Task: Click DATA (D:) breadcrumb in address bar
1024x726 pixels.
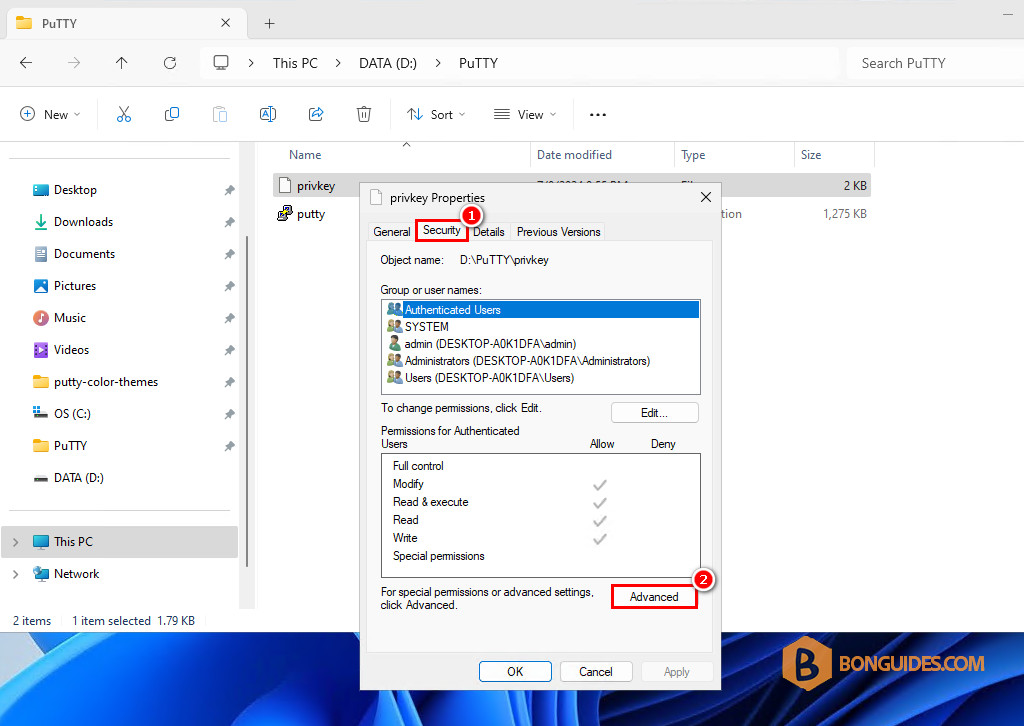Action: coord(388,63)
